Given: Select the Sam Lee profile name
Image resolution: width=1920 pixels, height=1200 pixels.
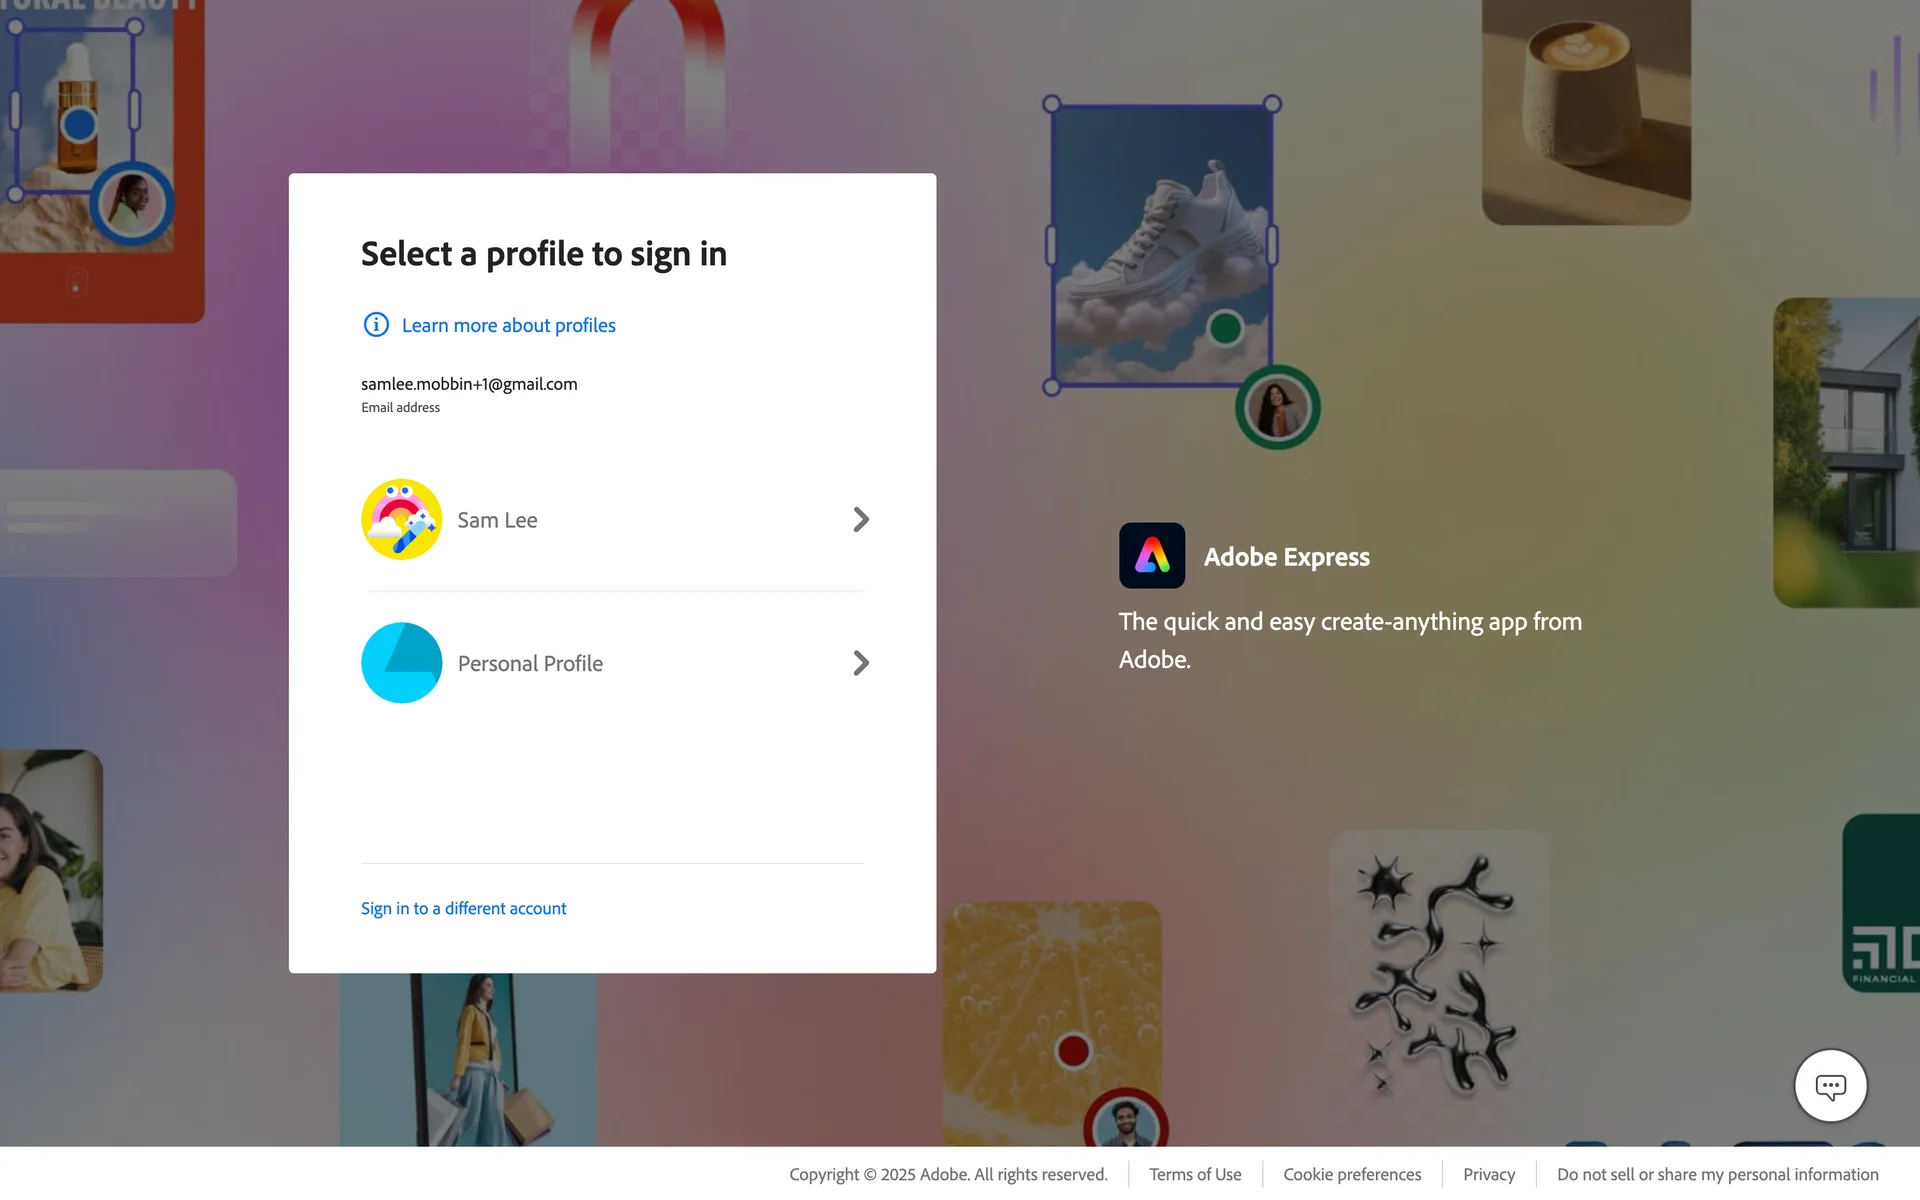Looking at the screenshot, I should pos(497,520).
